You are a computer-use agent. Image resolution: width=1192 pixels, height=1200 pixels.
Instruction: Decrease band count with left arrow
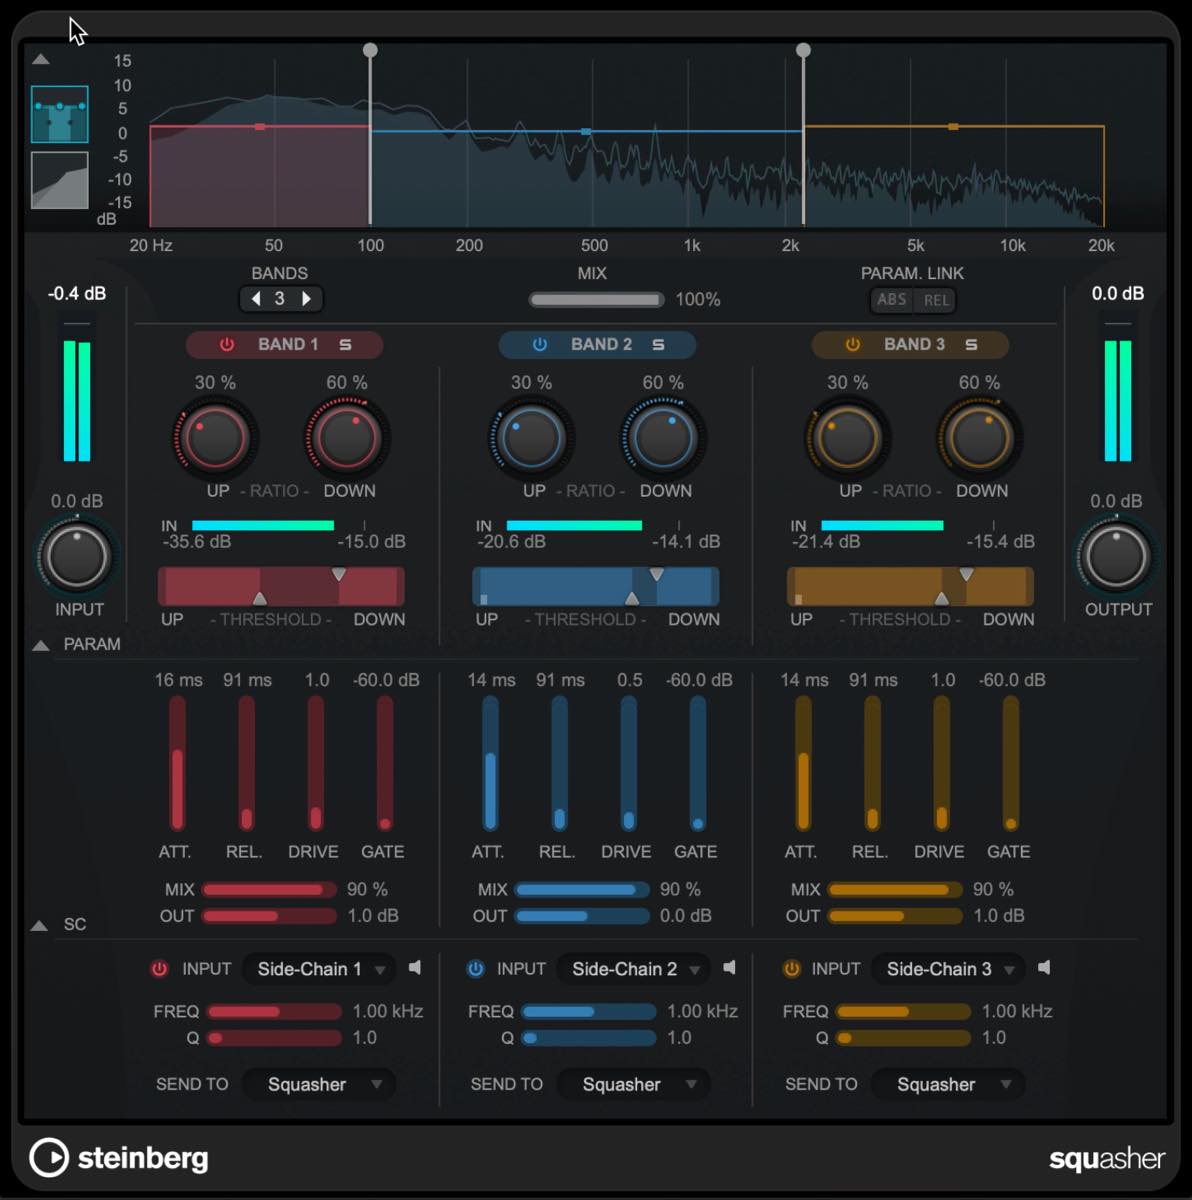[x=256, y=298]
